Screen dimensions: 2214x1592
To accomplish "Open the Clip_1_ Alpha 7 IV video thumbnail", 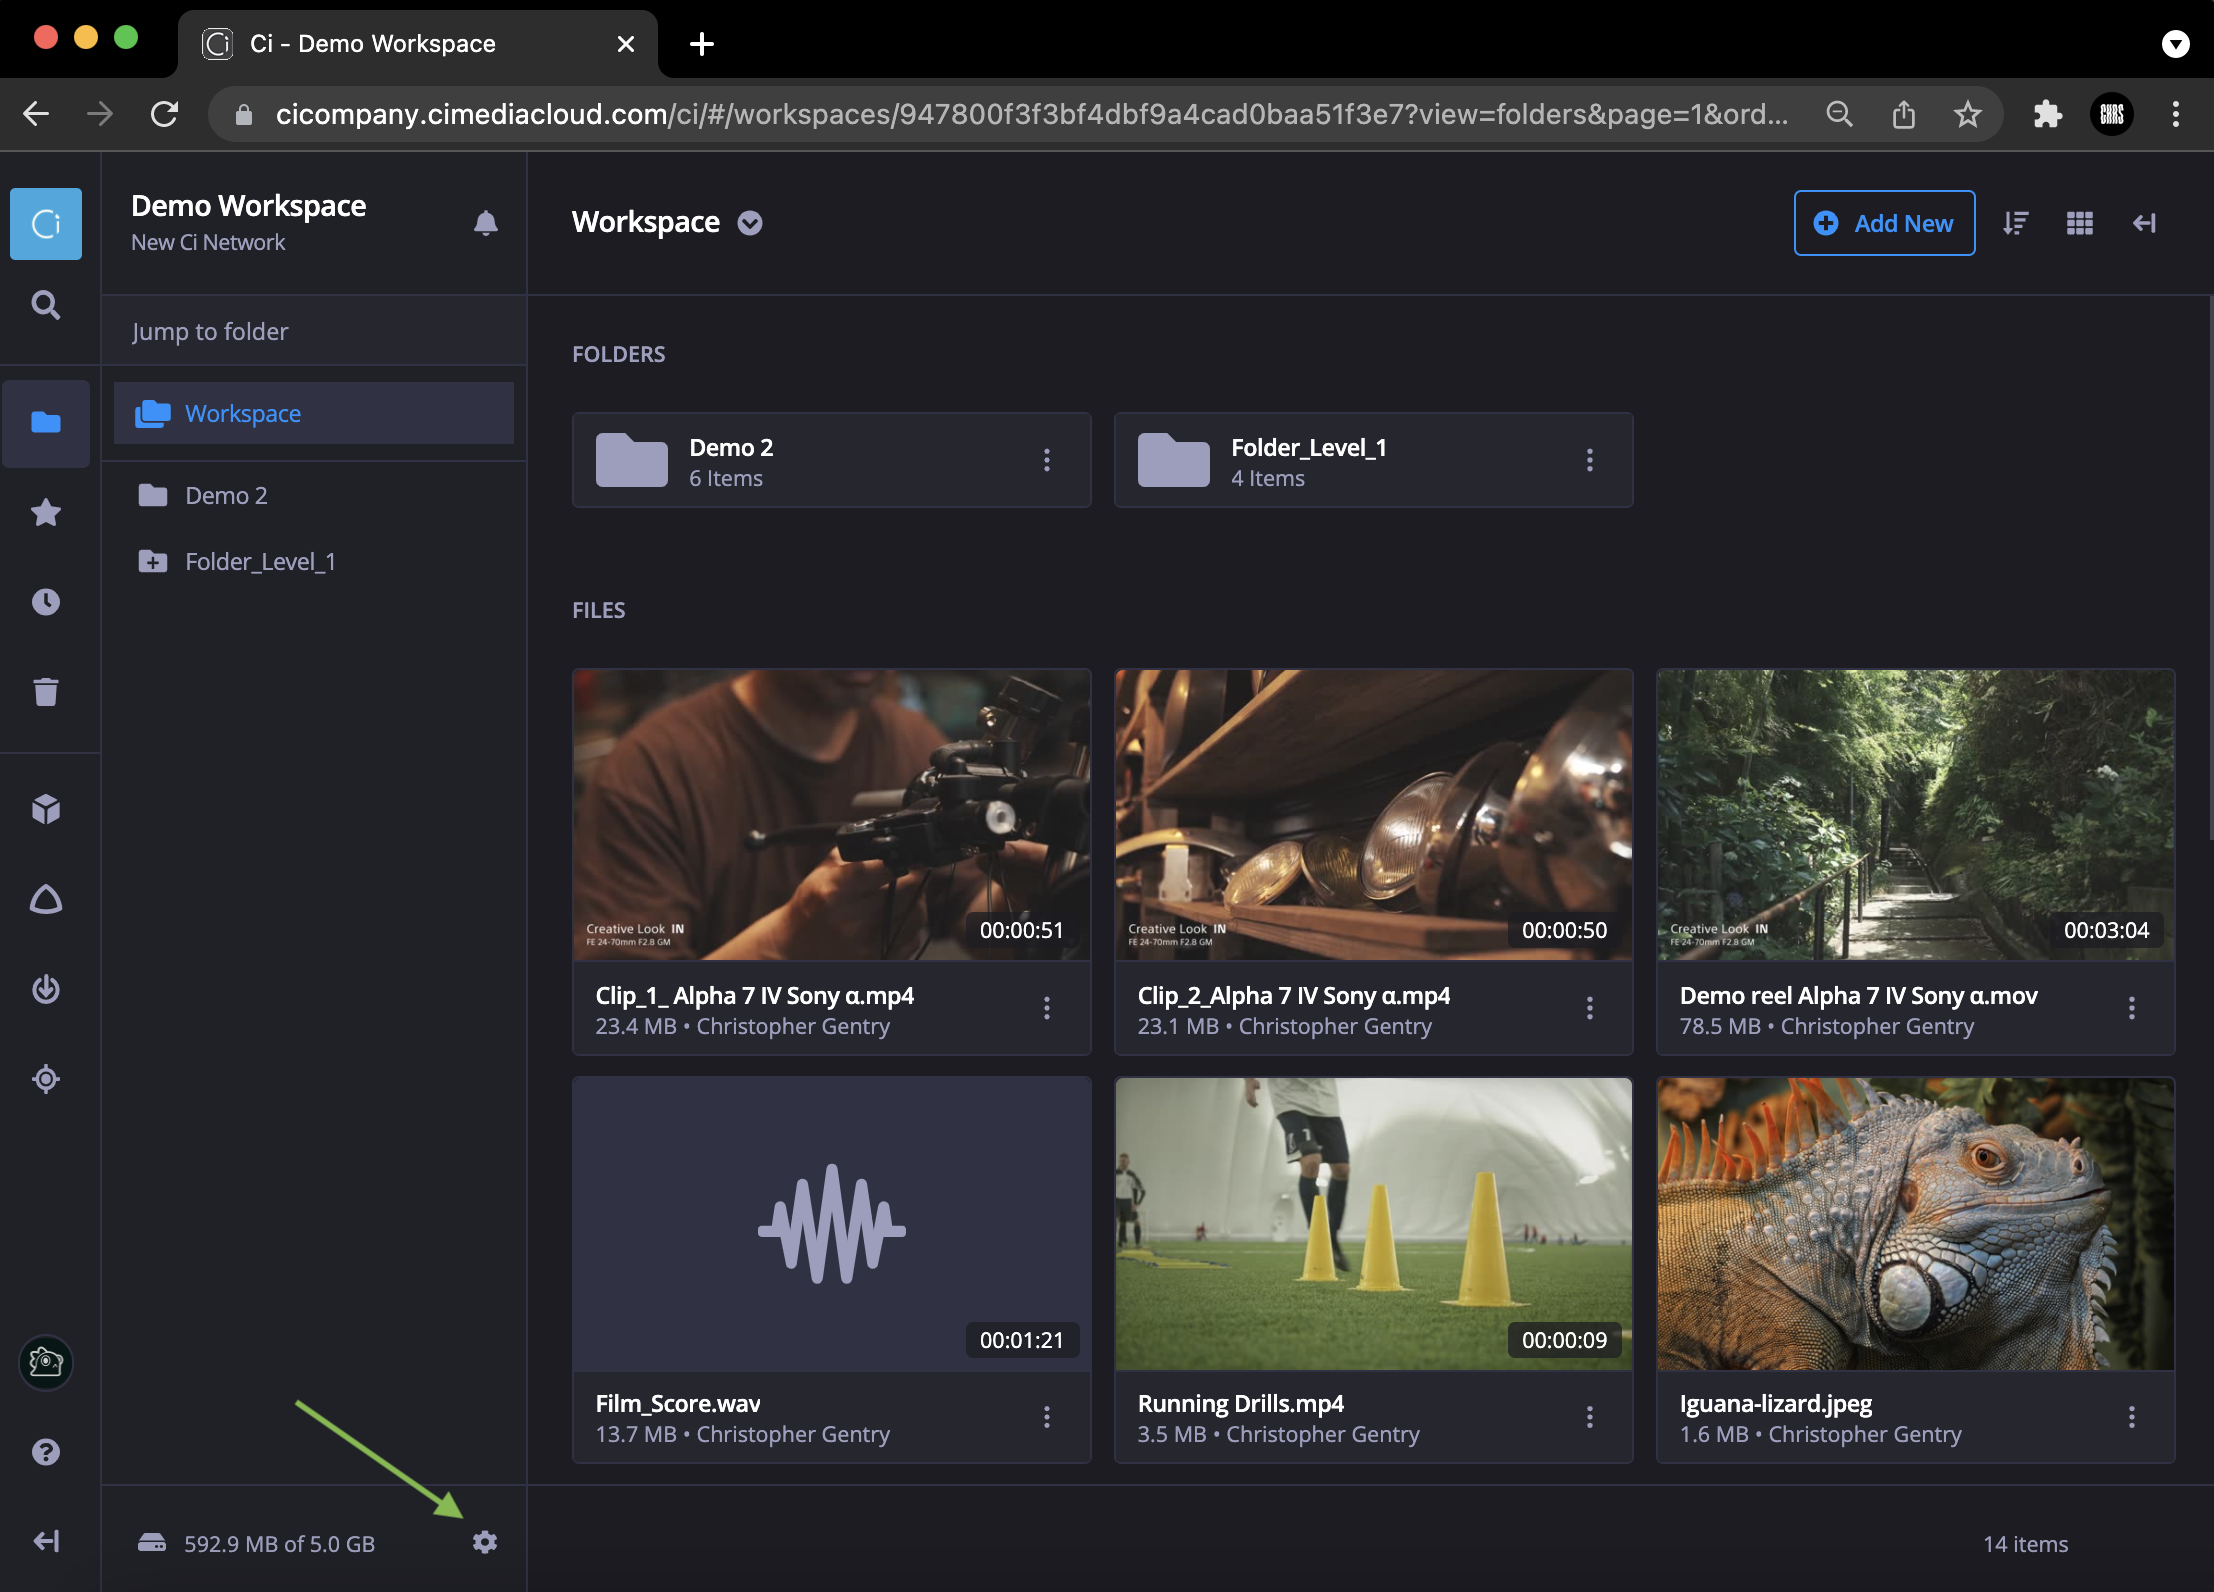I will pos(831,814).
